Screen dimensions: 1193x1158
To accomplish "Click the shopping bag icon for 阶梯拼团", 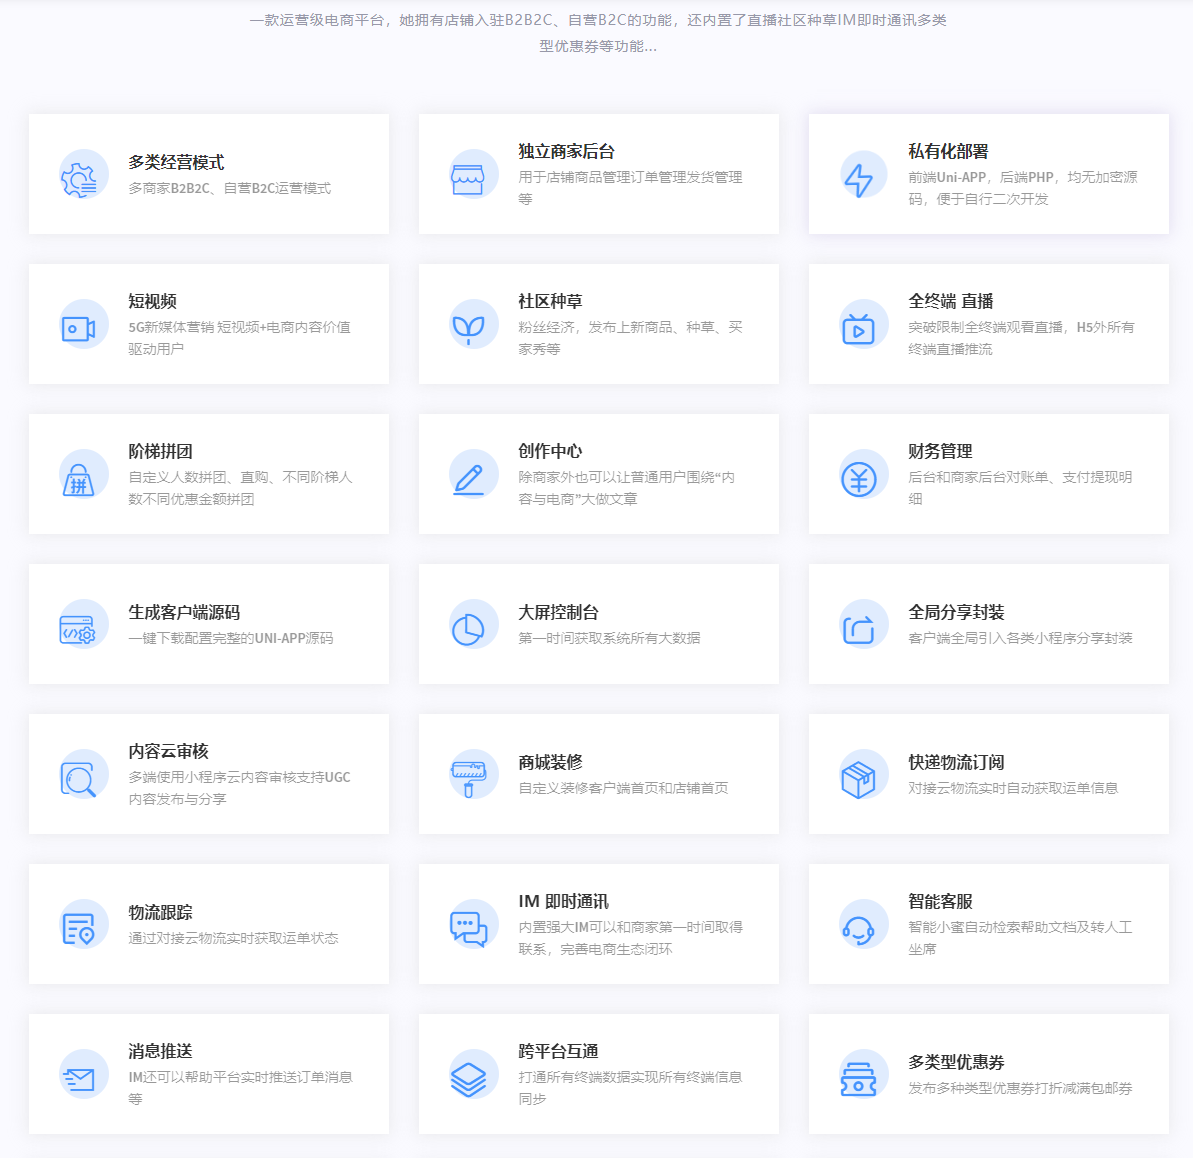I will coord(80,478).
